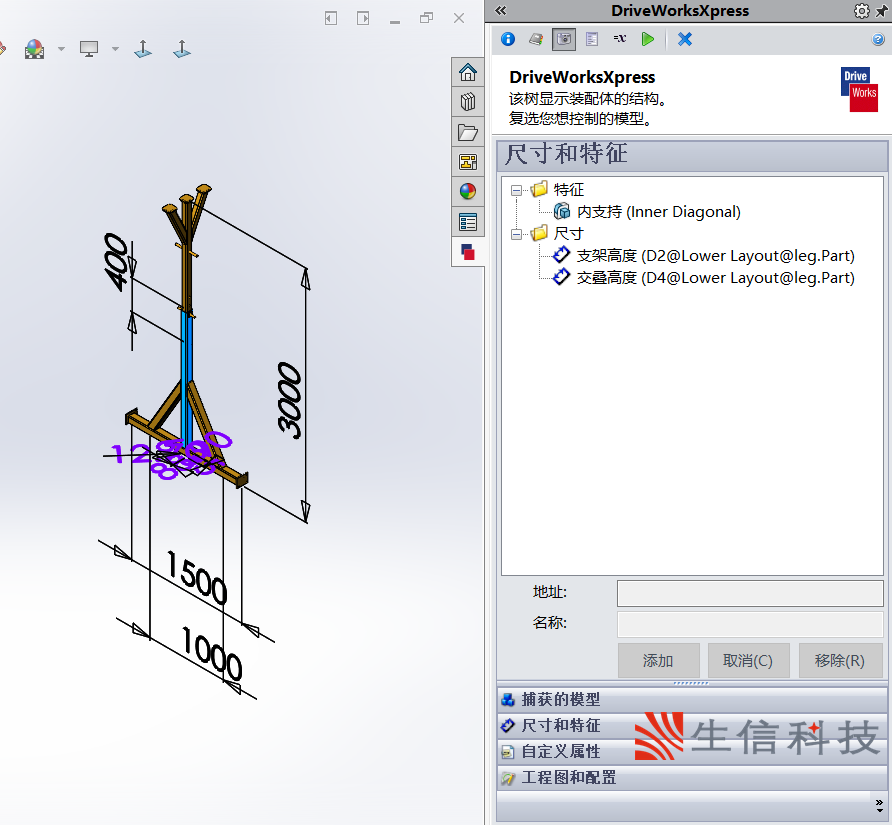Image resolution: width=892 pixels, height=825 pixels.
Task: Select the DriveWorksXpress red-blue tab icon
Action: point(468,251)
